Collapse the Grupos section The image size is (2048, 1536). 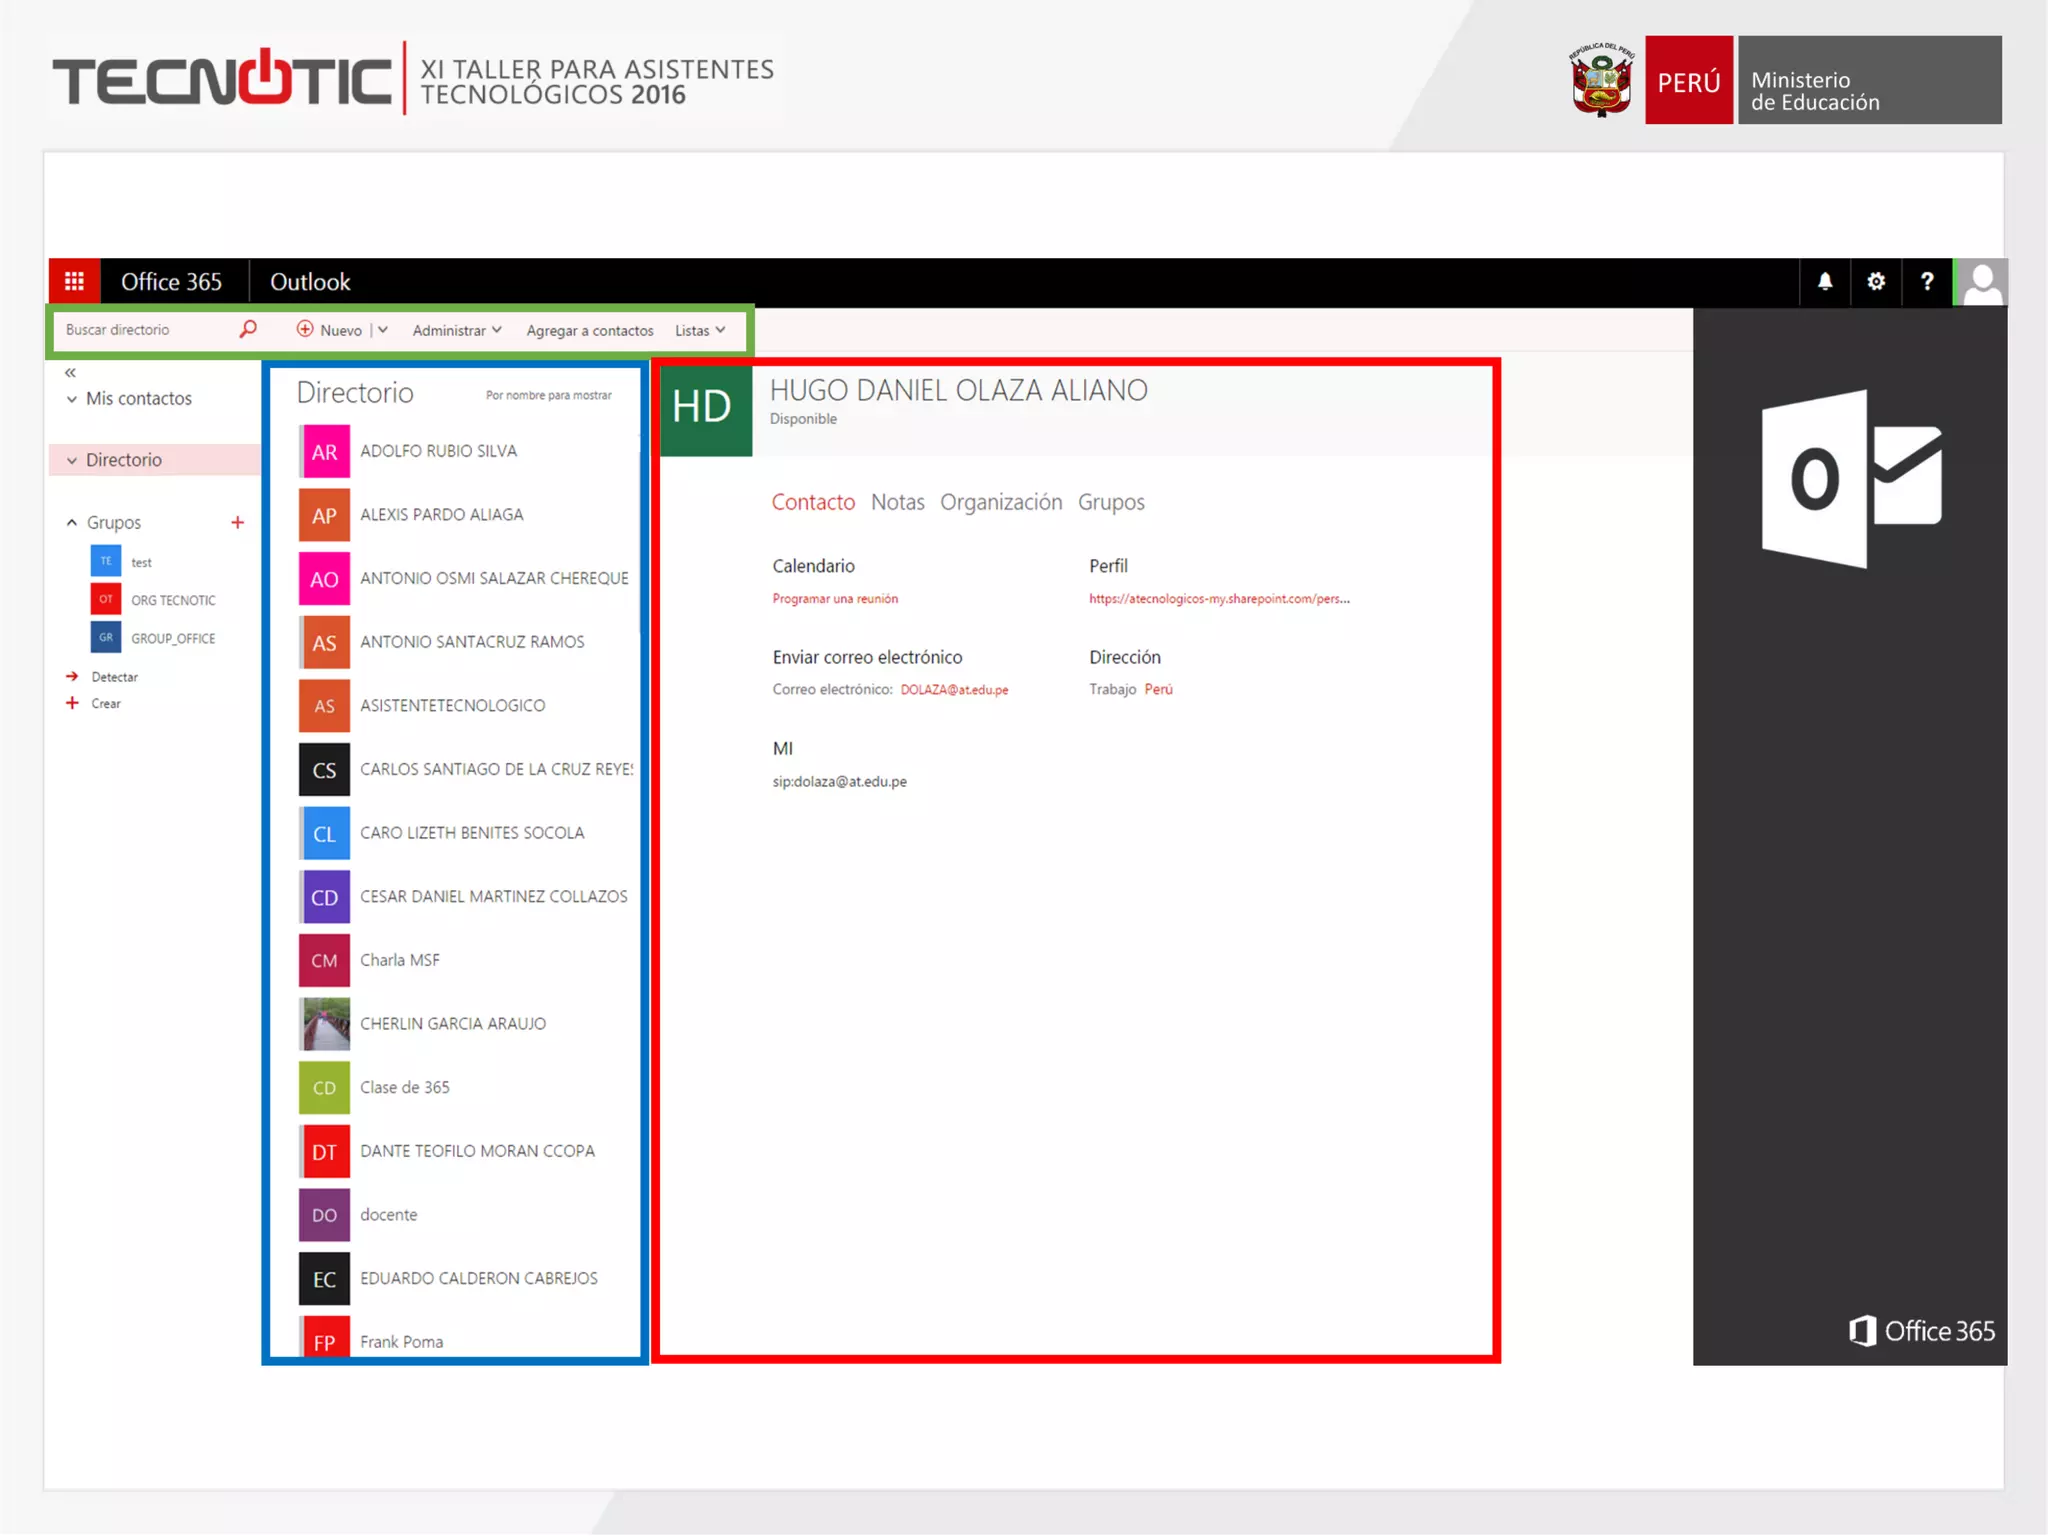(72, 522)
